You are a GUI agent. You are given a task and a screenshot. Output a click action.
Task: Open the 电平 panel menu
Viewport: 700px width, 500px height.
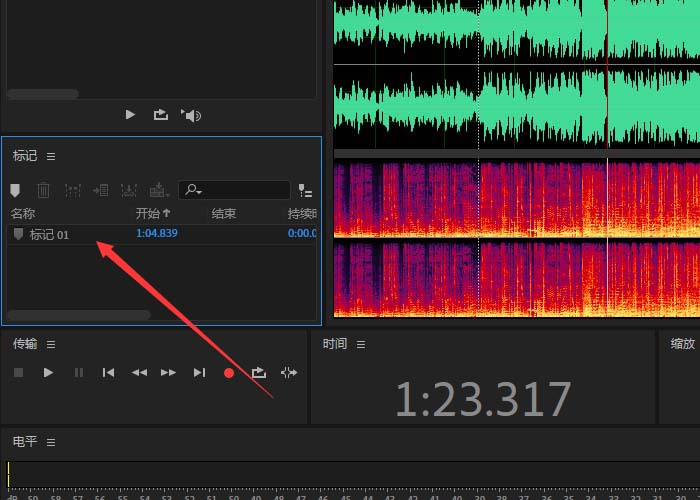tap(51, 442)
